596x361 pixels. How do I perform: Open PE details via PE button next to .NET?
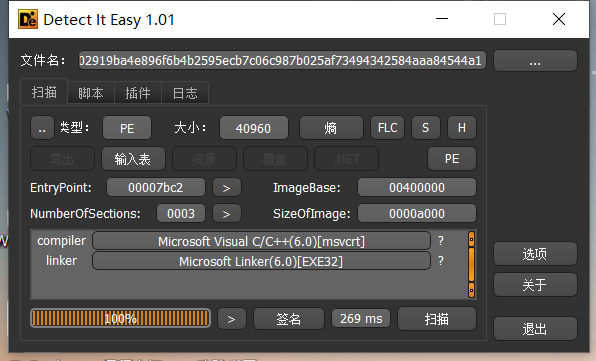(x=452, y=159)
